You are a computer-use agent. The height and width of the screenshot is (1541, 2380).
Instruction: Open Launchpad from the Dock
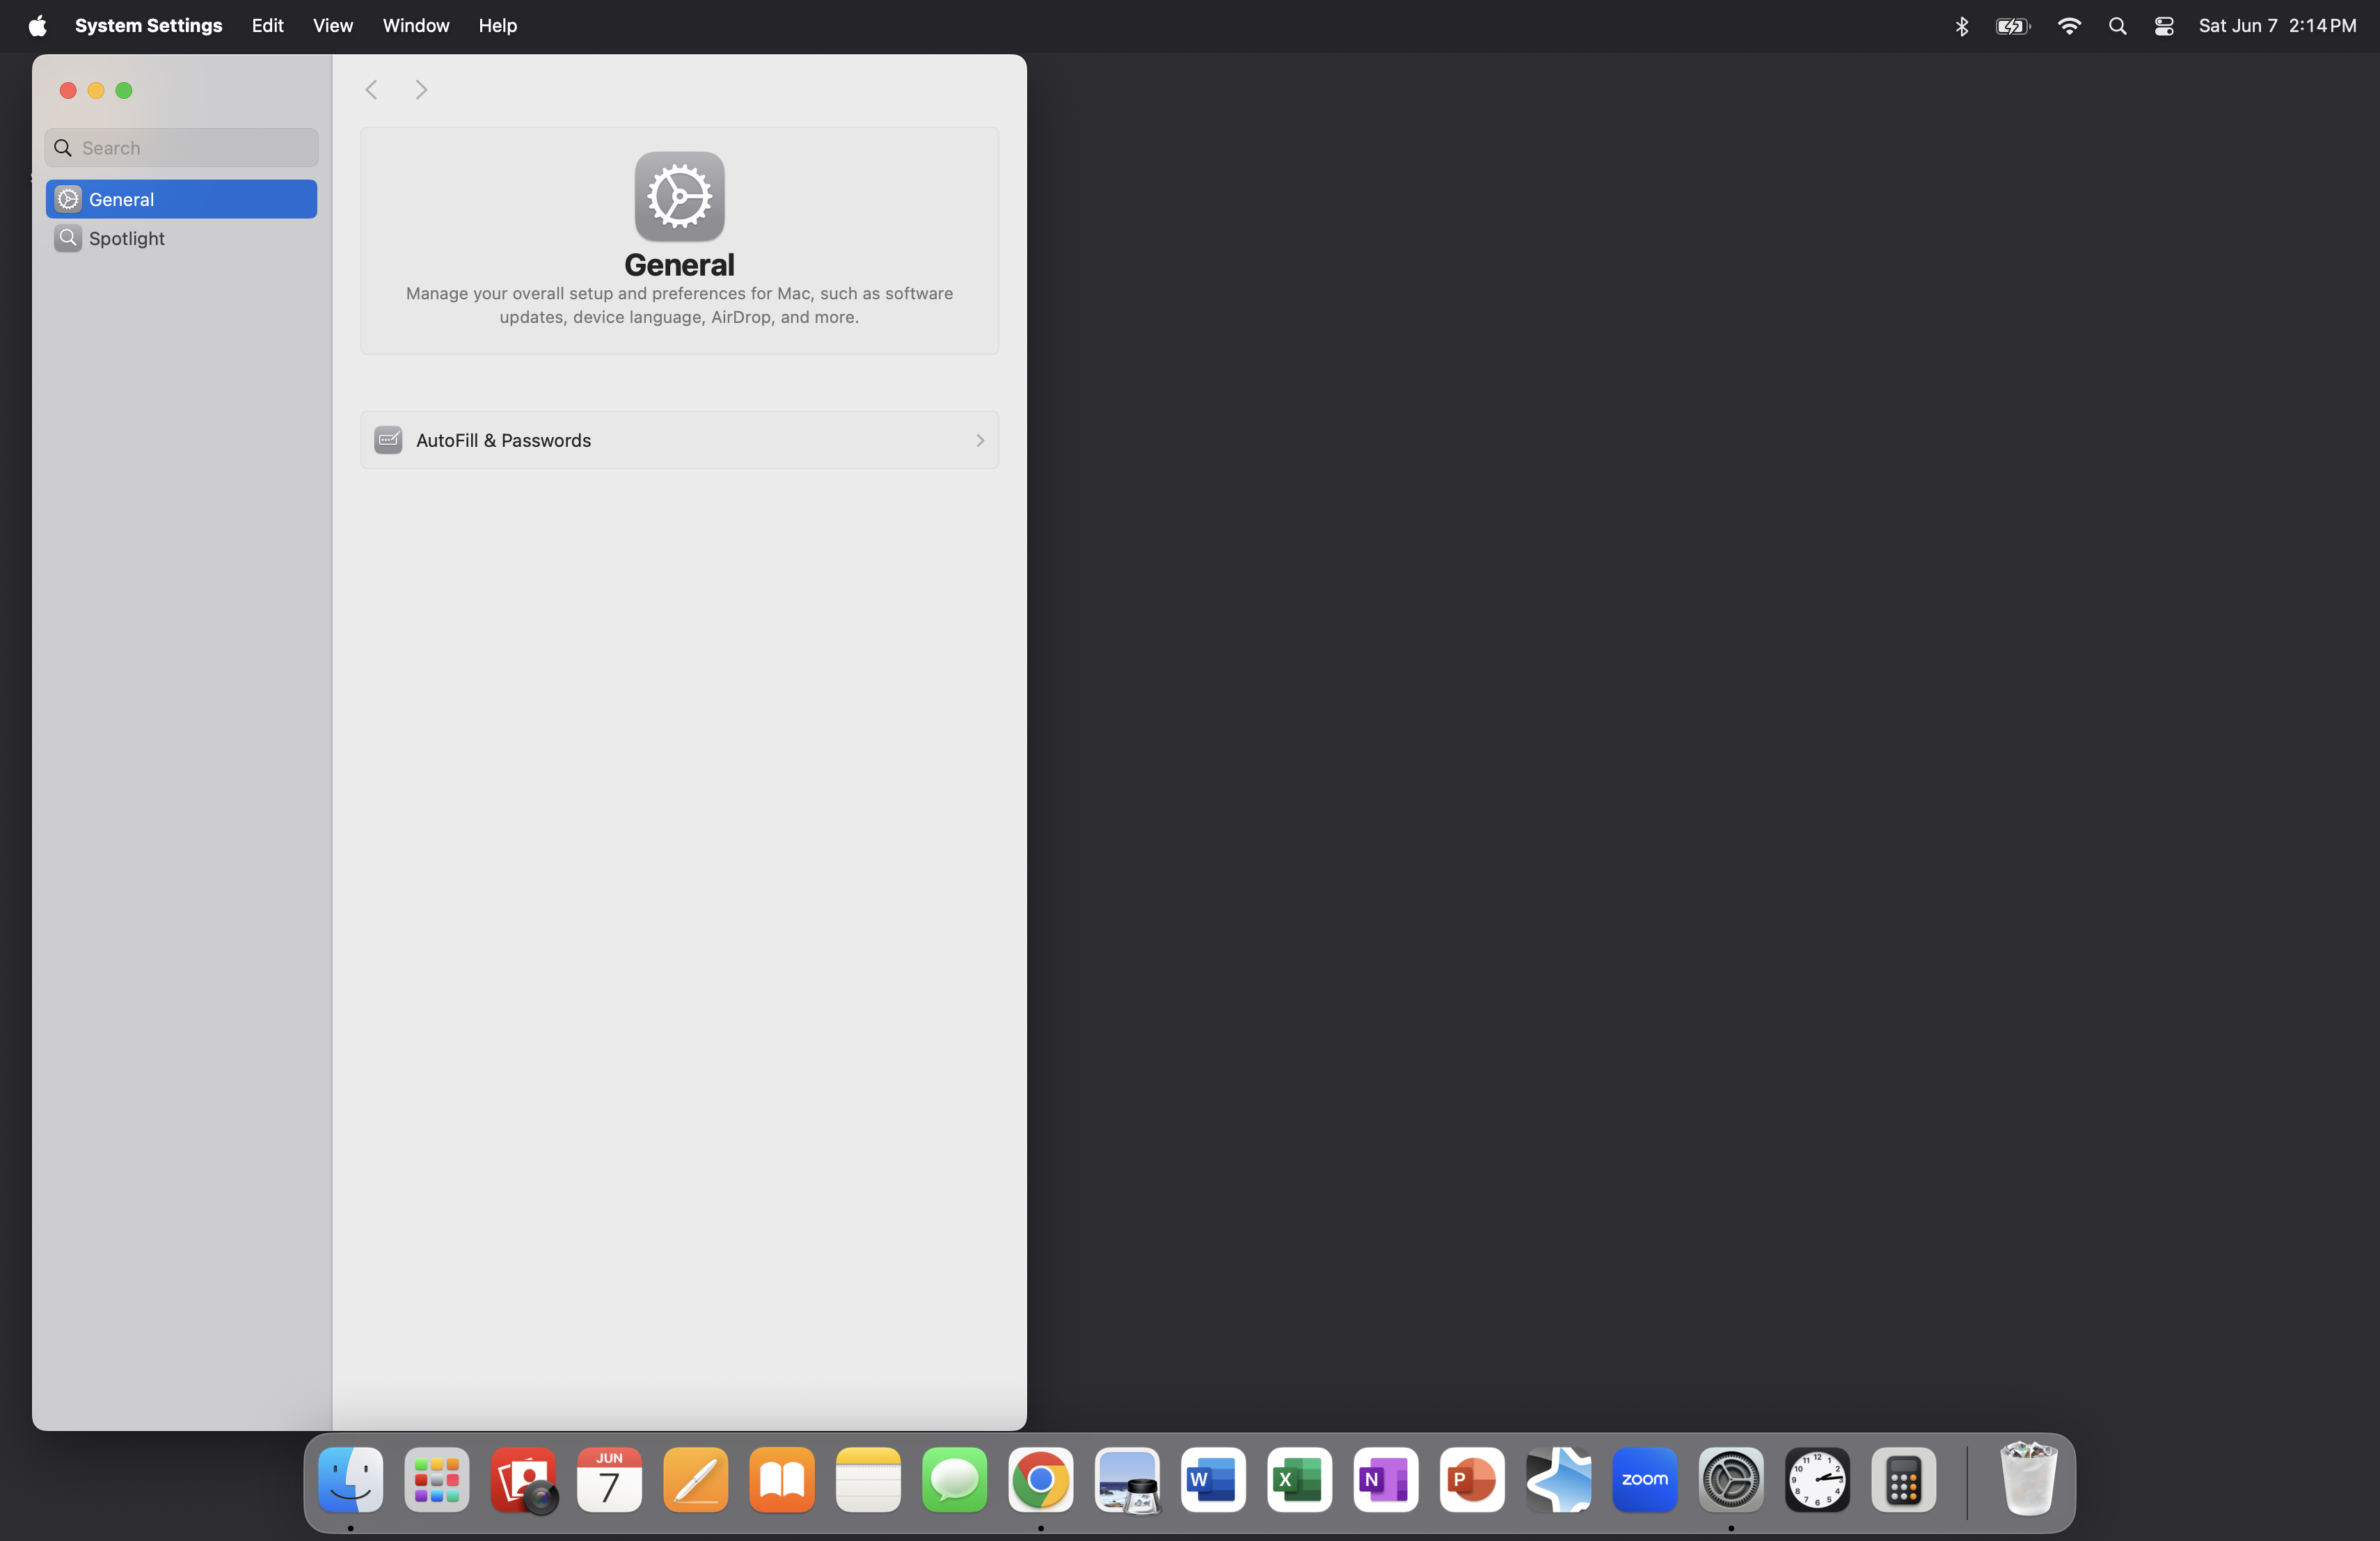pyautogui.click(x=437, y=1479)
